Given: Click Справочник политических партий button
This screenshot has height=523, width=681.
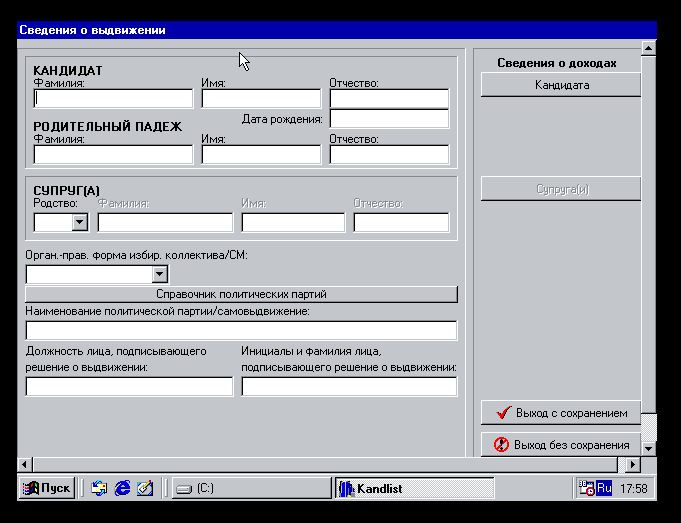Looking at the screenshot, I should (241, 294).
